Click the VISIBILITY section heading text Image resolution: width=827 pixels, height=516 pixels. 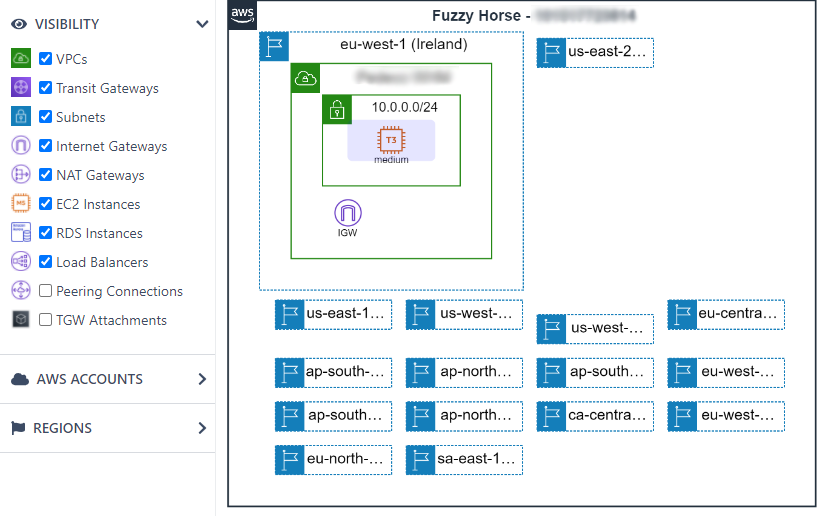pyautogui.click(x=67, y=24)
